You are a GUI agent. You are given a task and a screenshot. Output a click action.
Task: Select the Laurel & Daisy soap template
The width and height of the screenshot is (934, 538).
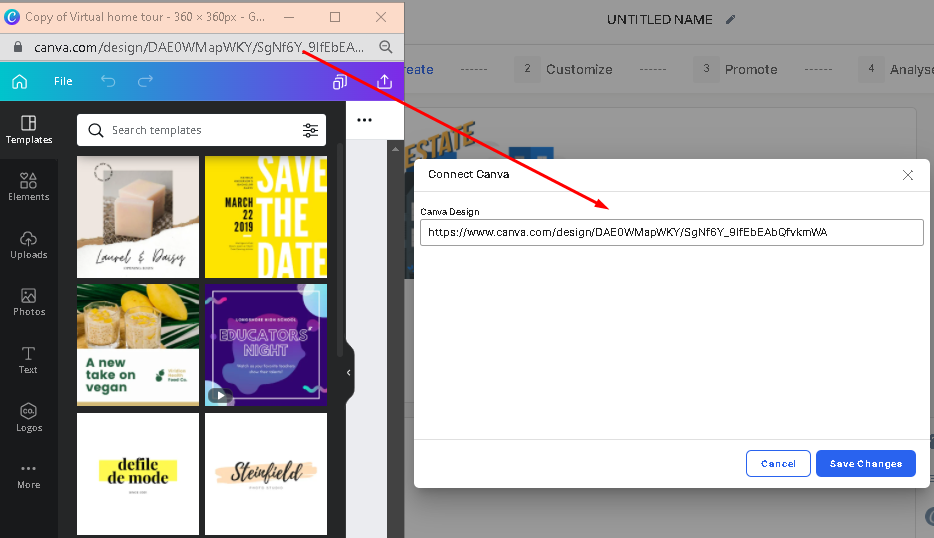click(138, 217)
